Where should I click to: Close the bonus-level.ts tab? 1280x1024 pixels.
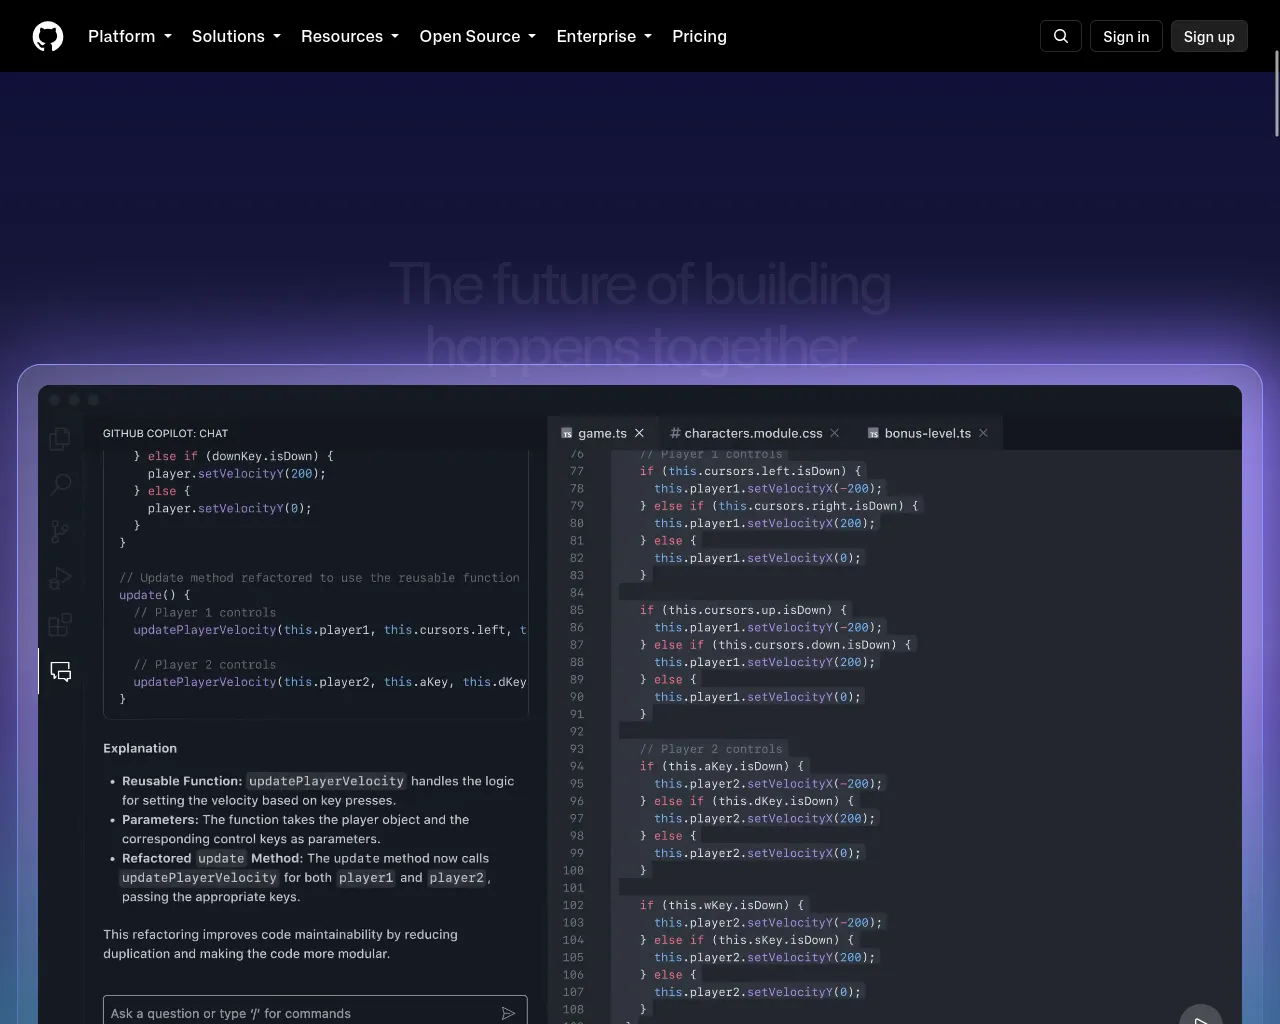click(x=983, y=433)
